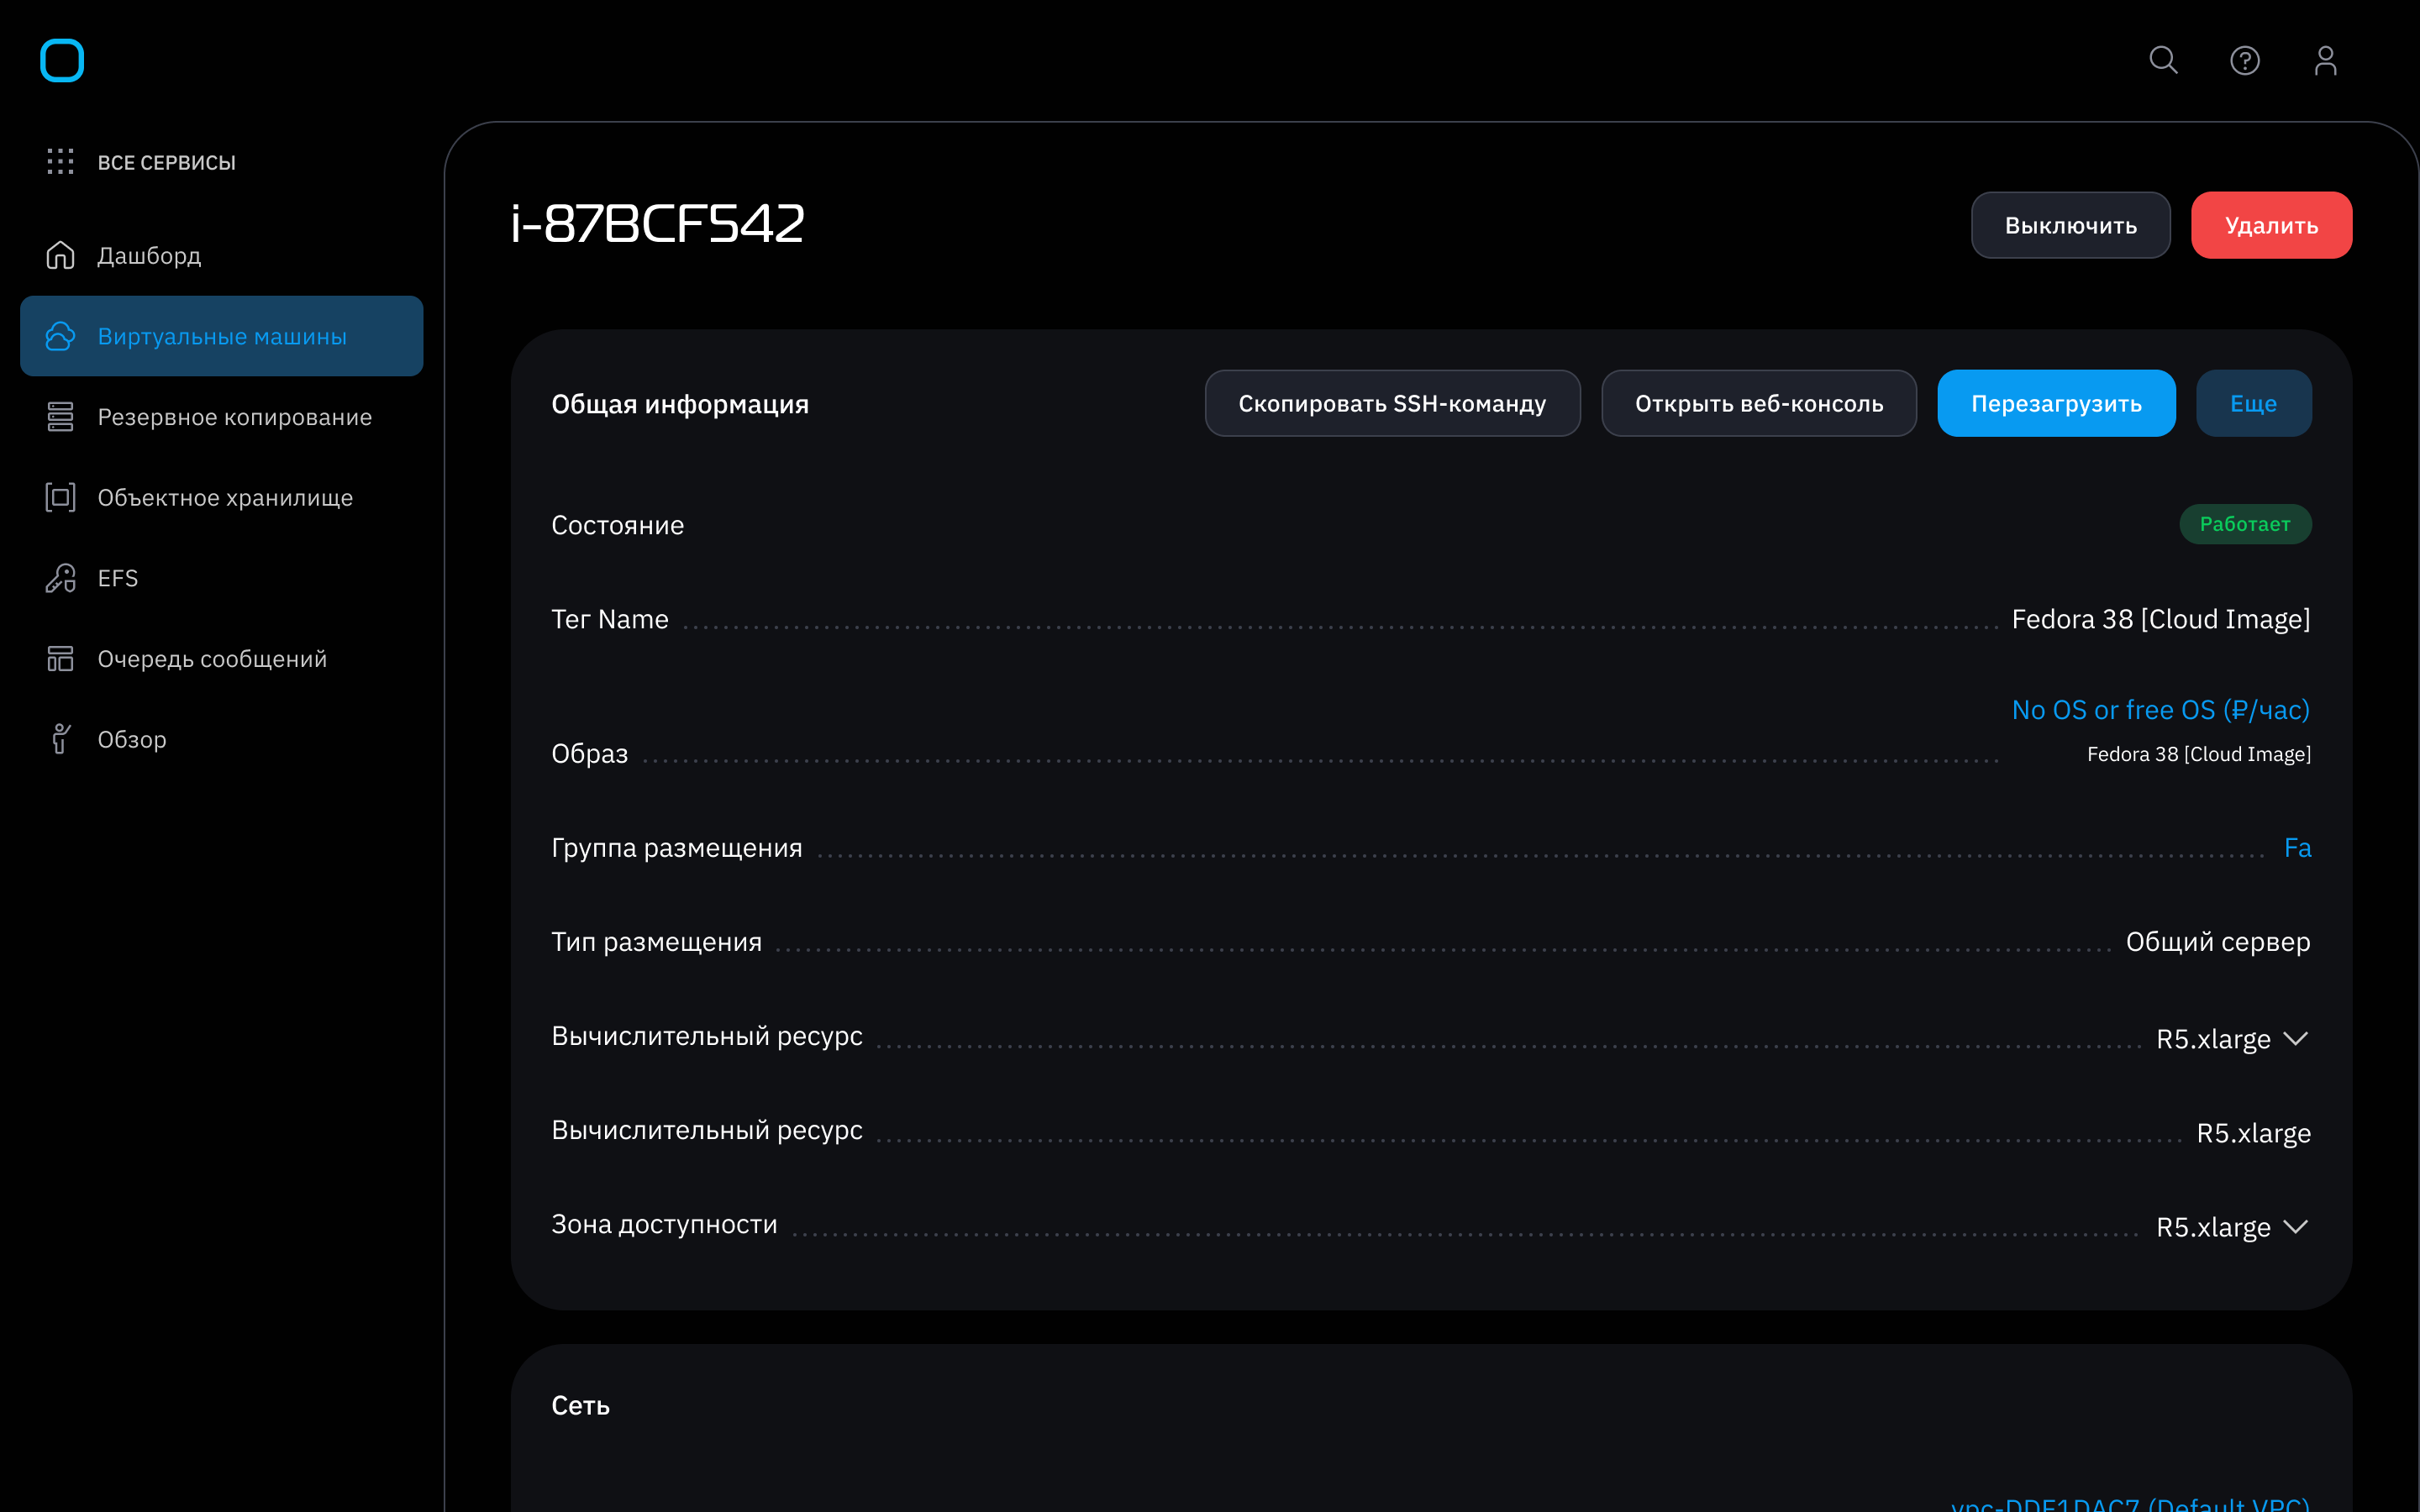Click Fedora 38 value in Тег Name row
Image resolution: width=2420 pixels, height=1512 pixels.
pos(2160,620)
